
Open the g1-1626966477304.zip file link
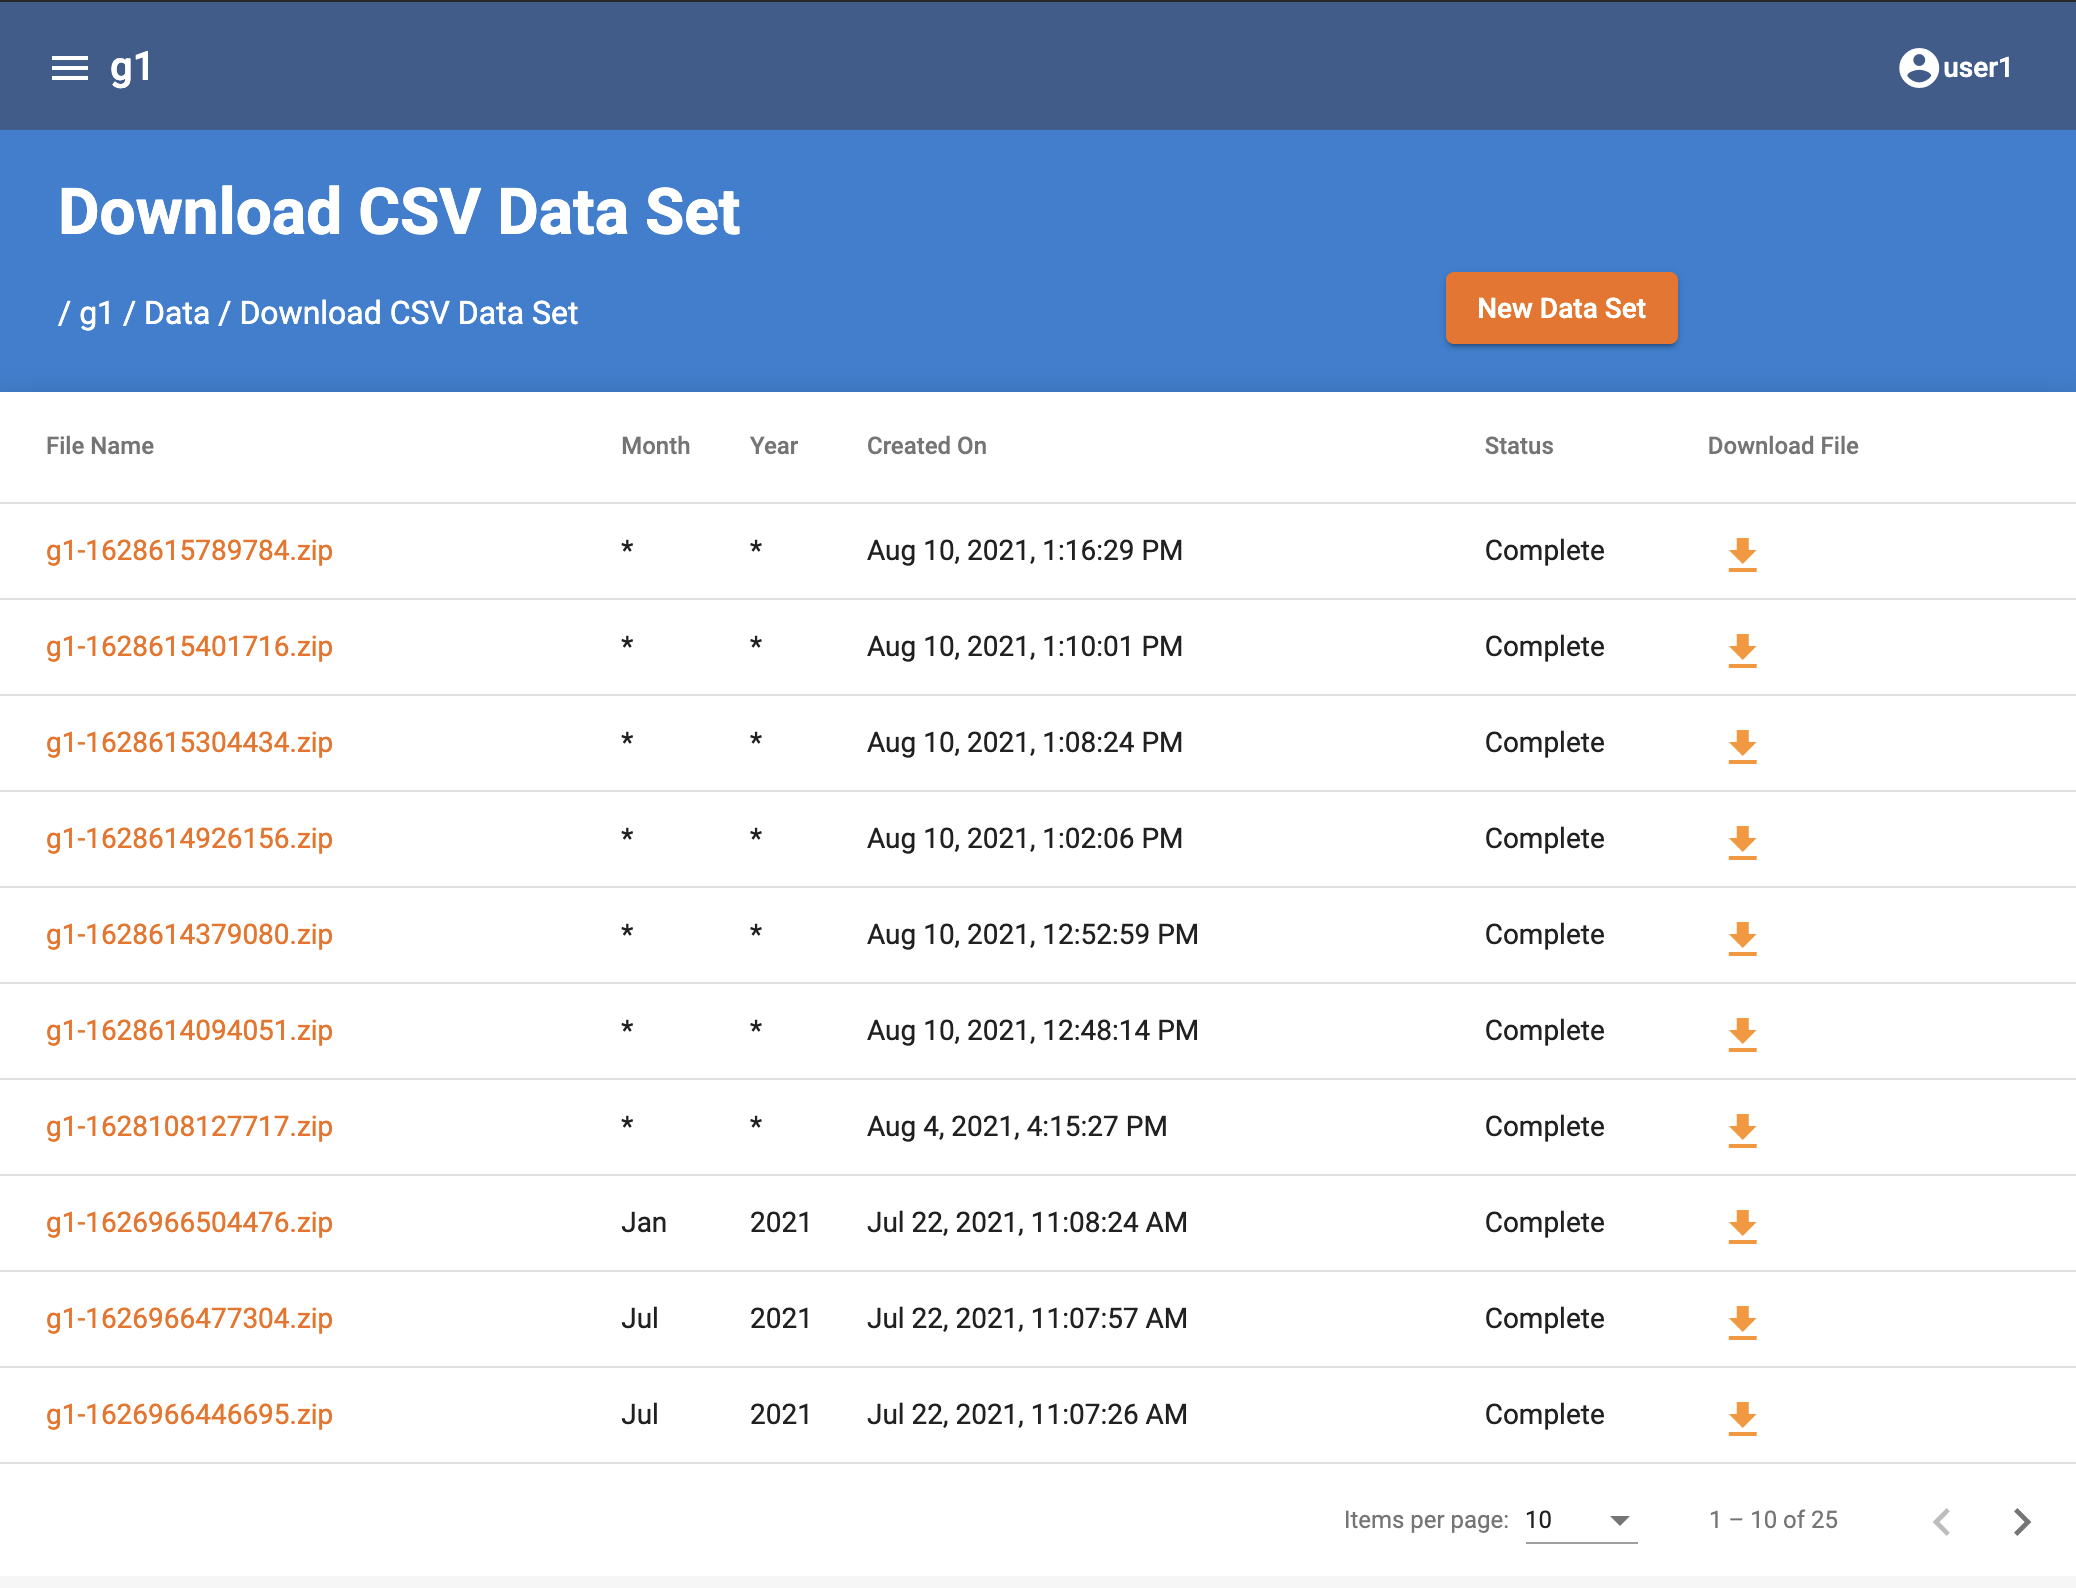click(x=189, y=1318)
